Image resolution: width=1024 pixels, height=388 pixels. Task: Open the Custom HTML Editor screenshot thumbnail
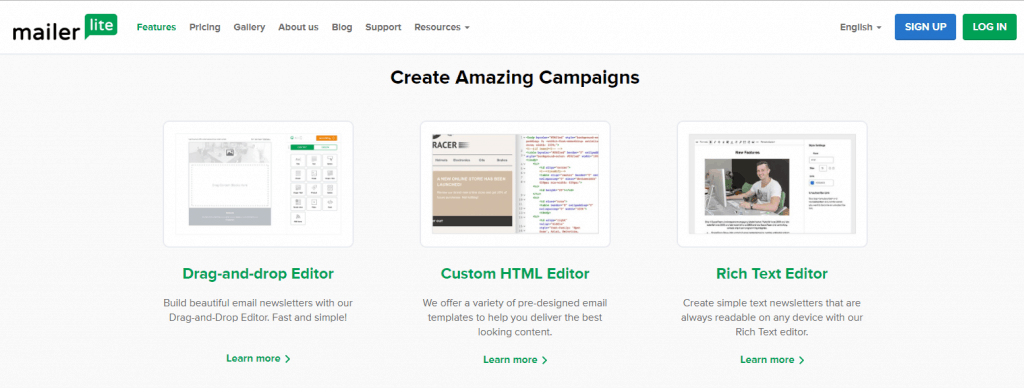coord(515,184)
